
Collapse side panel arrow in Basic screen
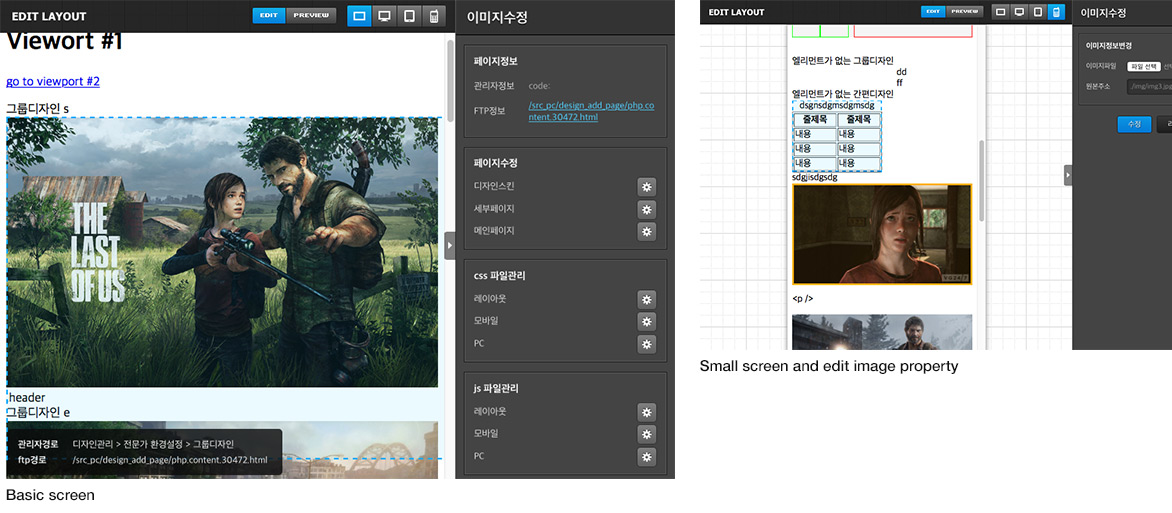[449, 245]
